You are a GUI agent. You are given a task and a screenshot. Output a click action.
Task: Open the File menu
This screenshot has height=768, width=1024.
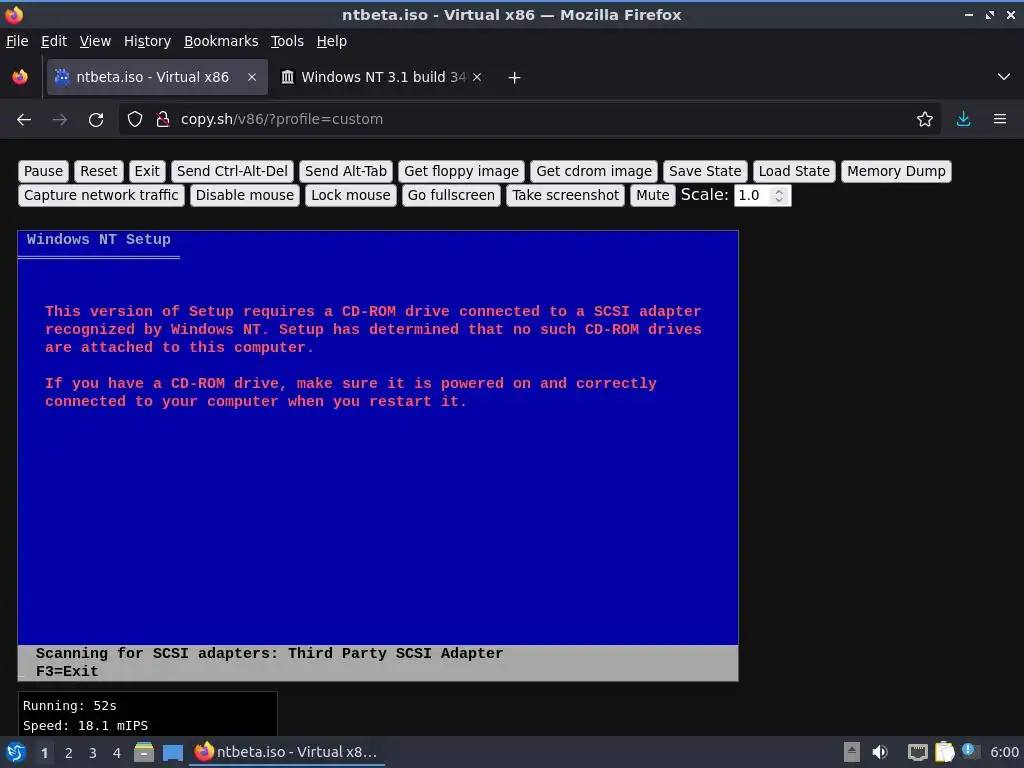(17, 41)
